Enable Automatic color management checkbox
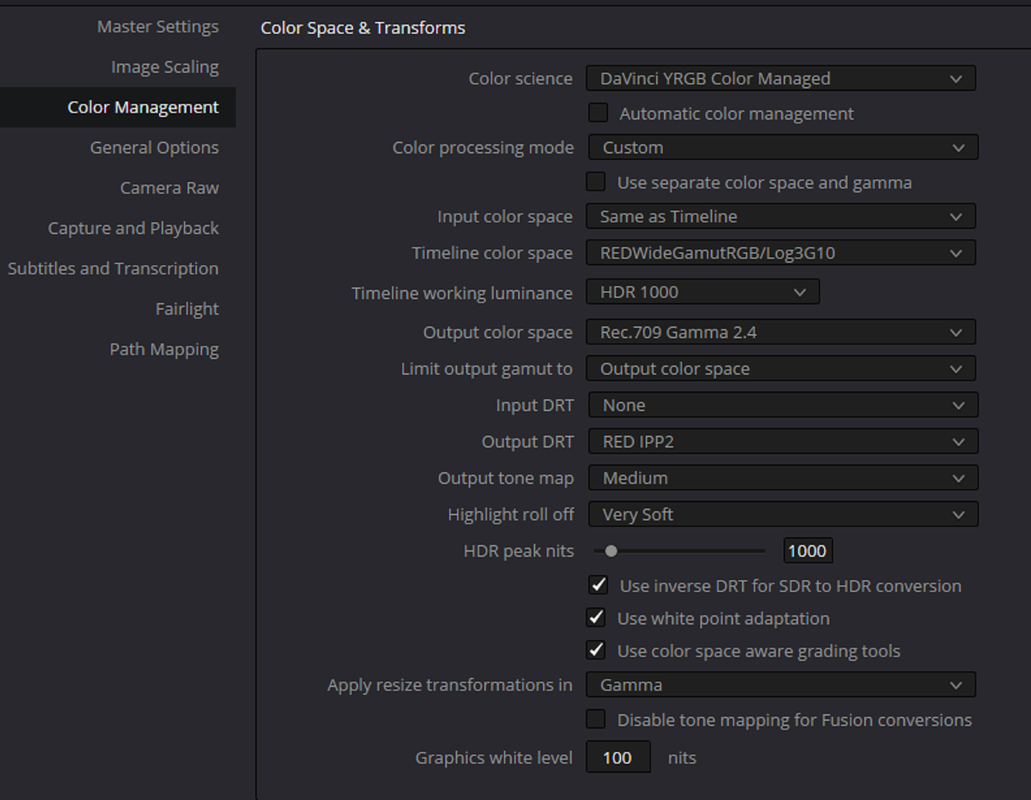Viewport: 1031px width, 800px height. click(598, 113)
